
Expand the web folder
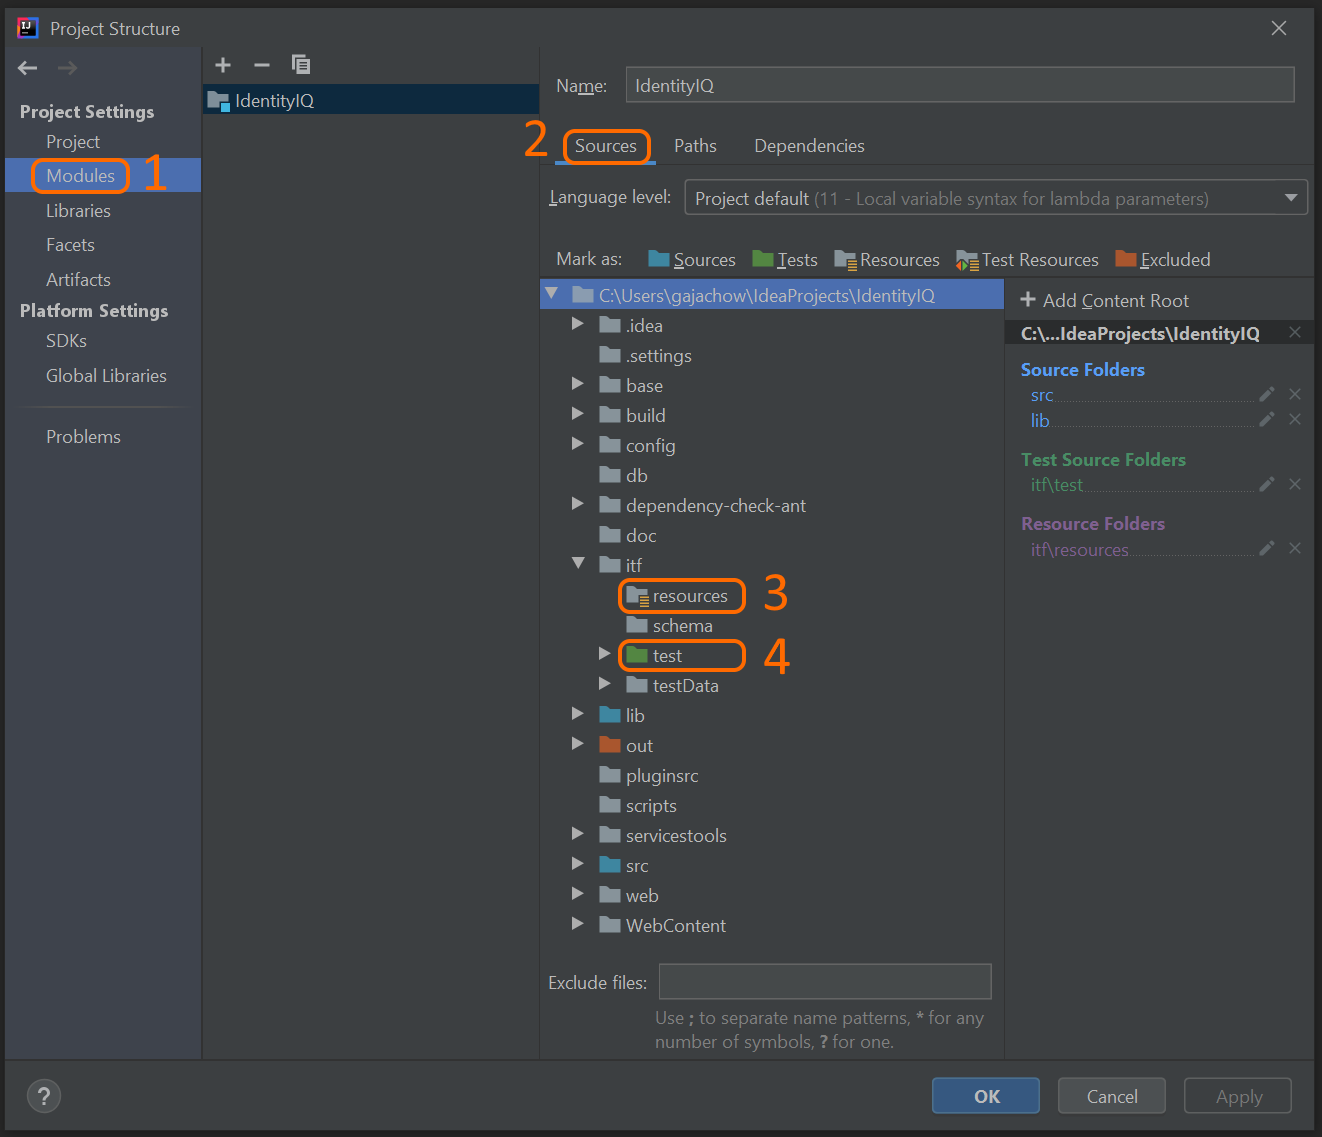click(577, 894)
